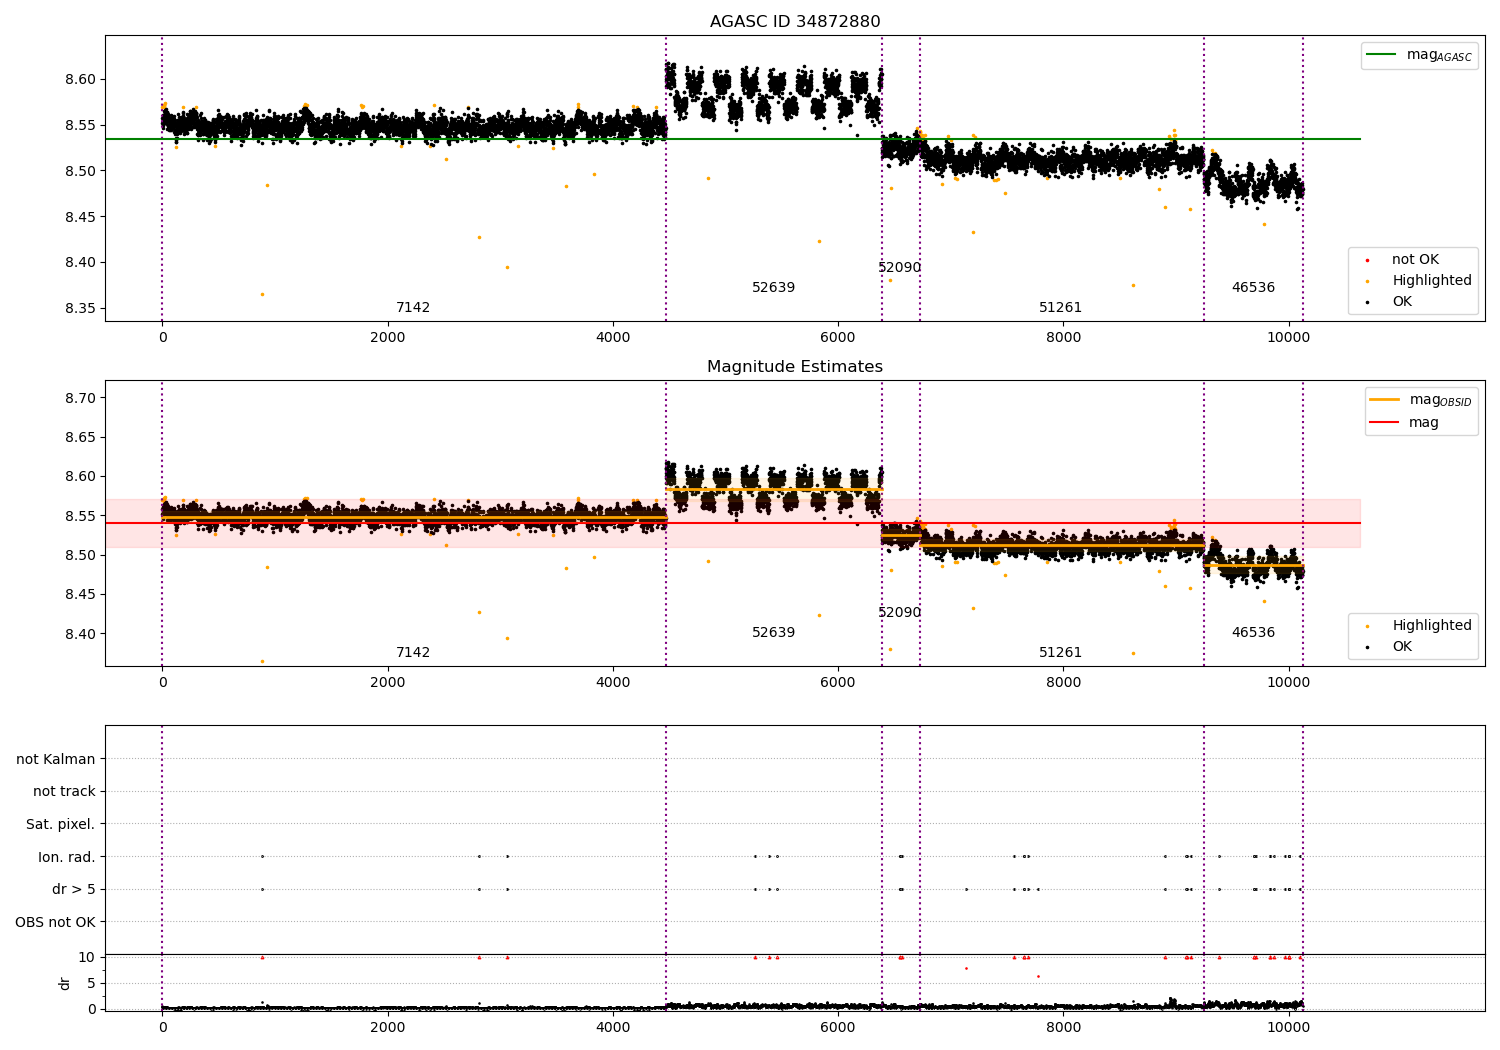The width and height of the screenshot is (1500, 1050).
Task: Click the 'Ion. rad.' row label
Action: pyautogui.click(x=67, y=857)
